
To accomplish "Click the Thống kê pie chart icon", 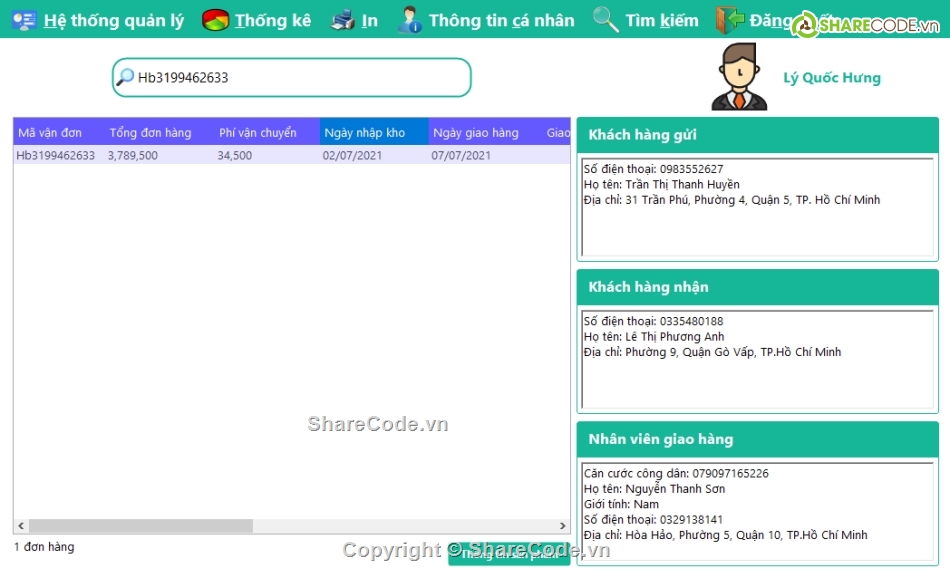I will point(215,20).
